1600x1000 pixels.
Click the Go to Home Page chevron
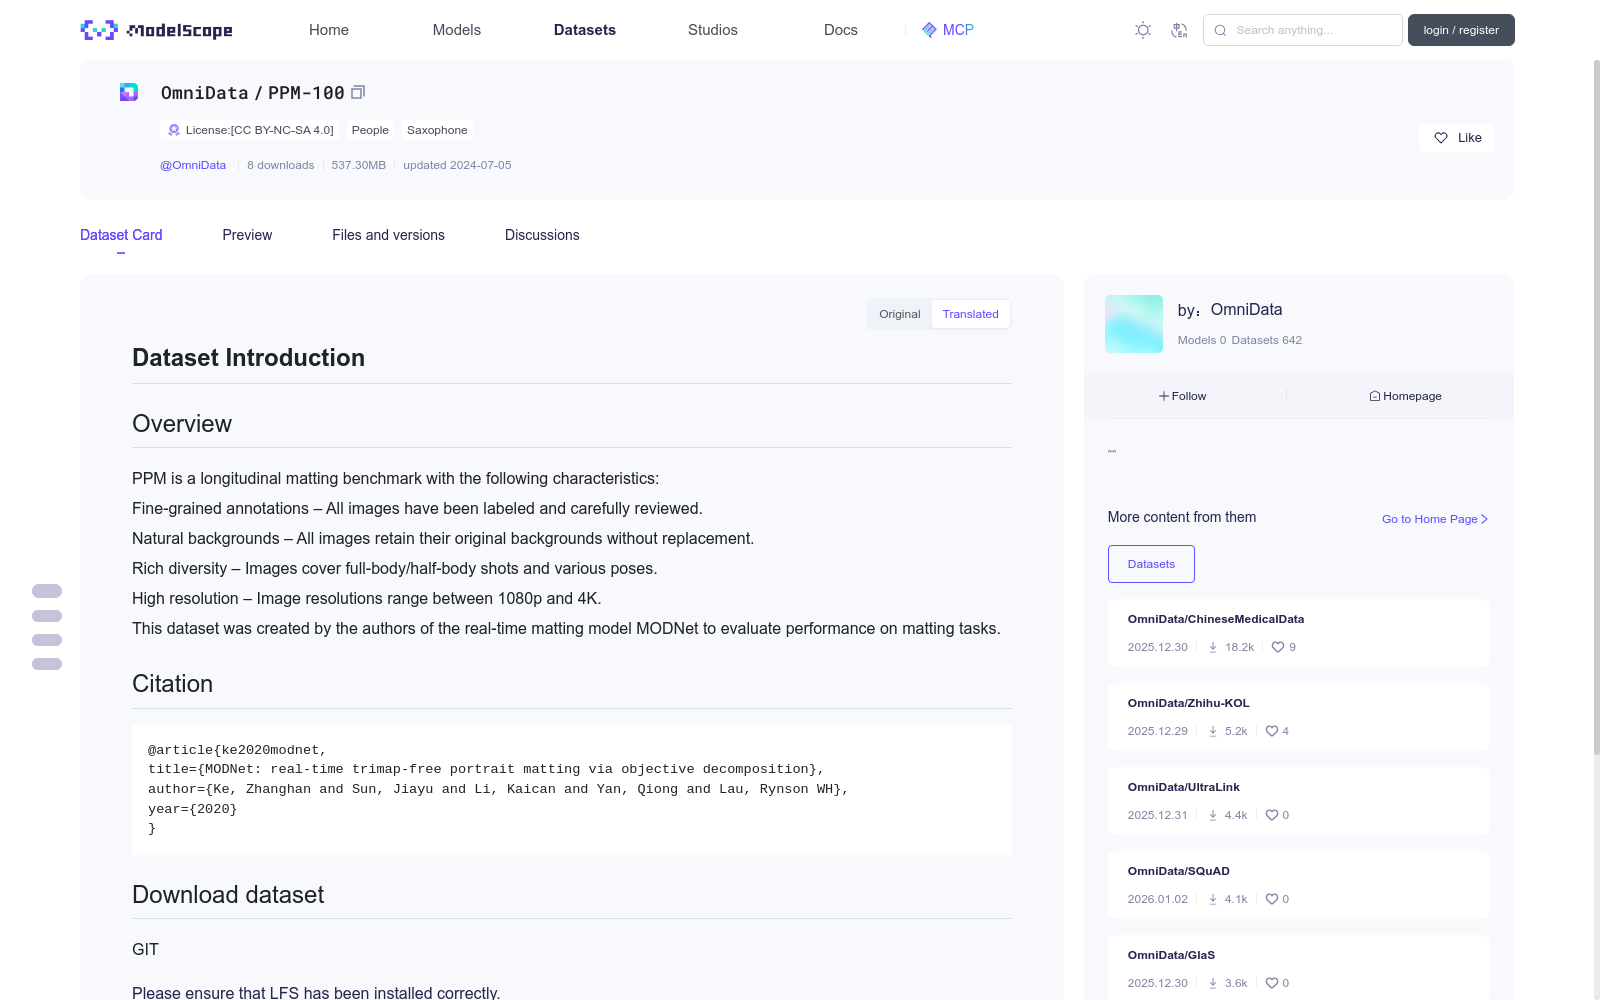coord(1485,519)
